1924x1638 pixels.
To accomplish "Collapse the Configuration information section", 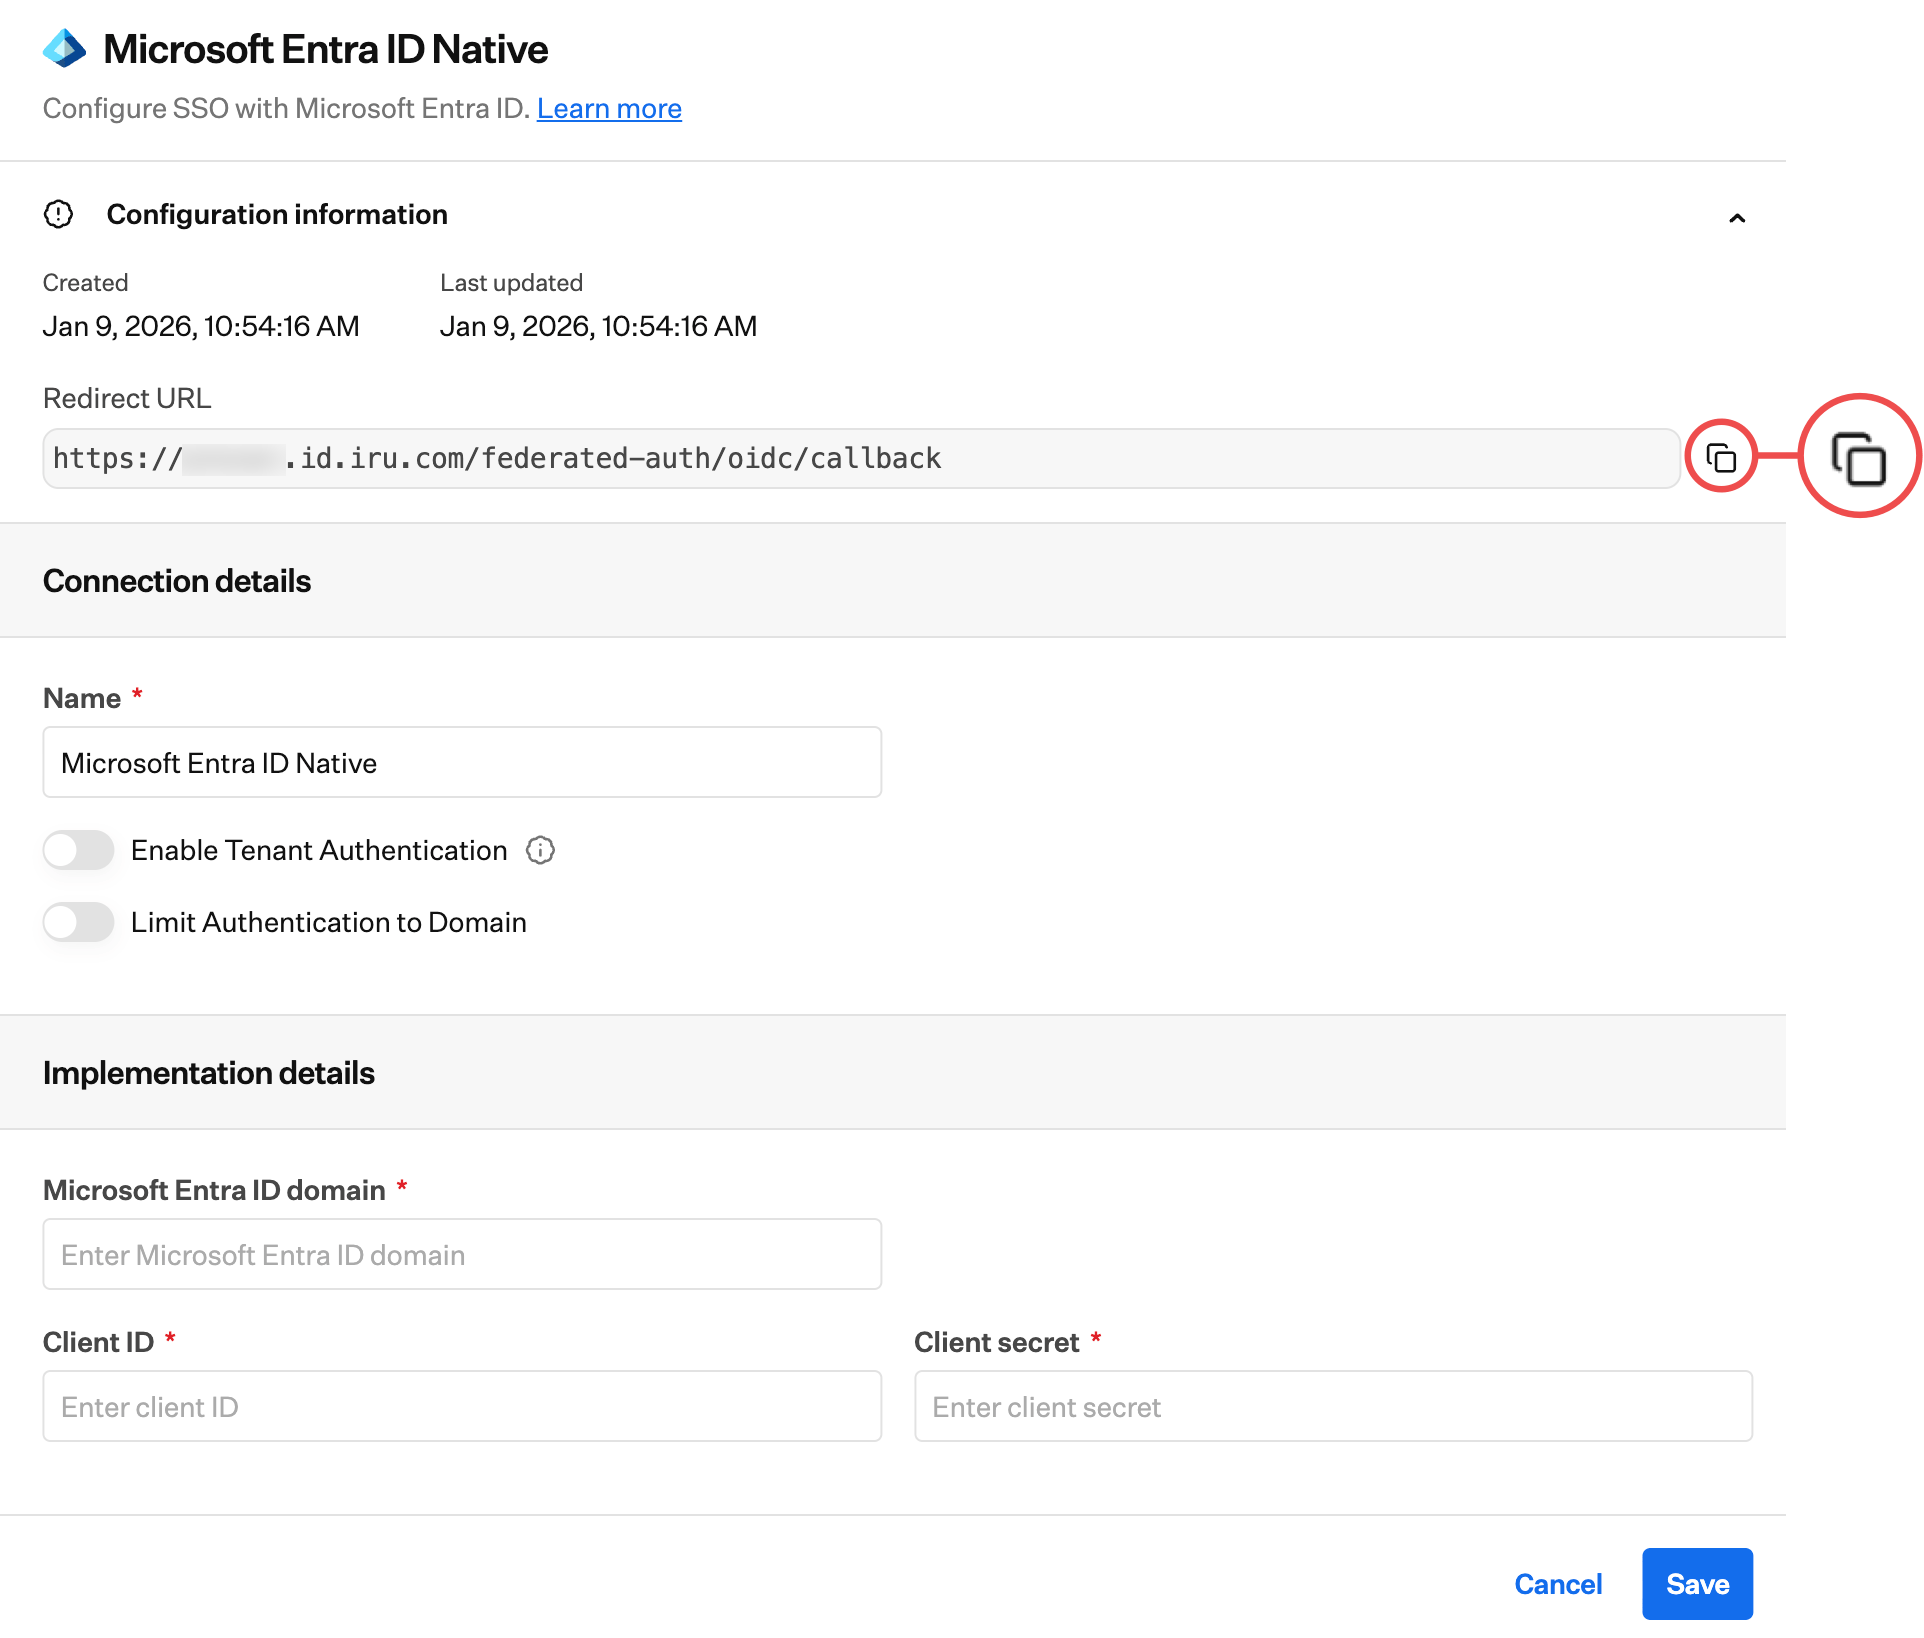I will (x=1737, y=218).
